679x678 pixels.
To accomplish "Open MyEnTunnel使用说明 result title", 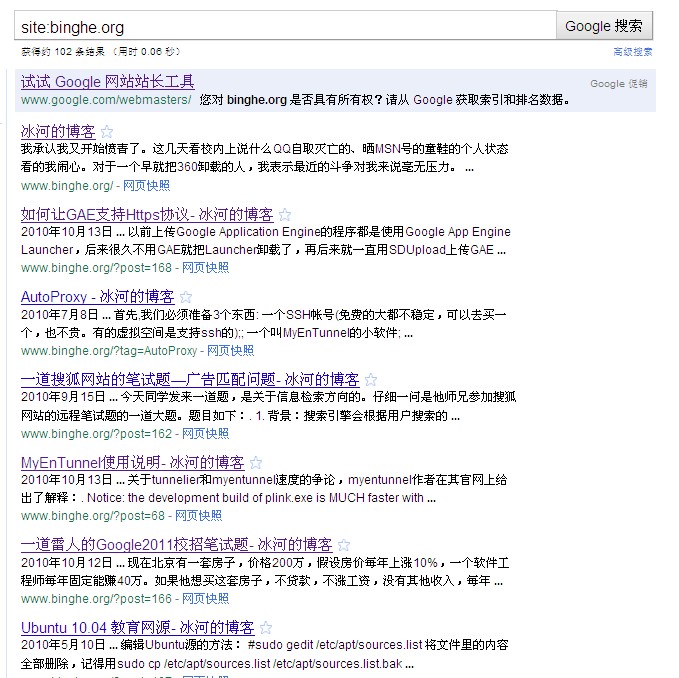I will tap(133, 462).
